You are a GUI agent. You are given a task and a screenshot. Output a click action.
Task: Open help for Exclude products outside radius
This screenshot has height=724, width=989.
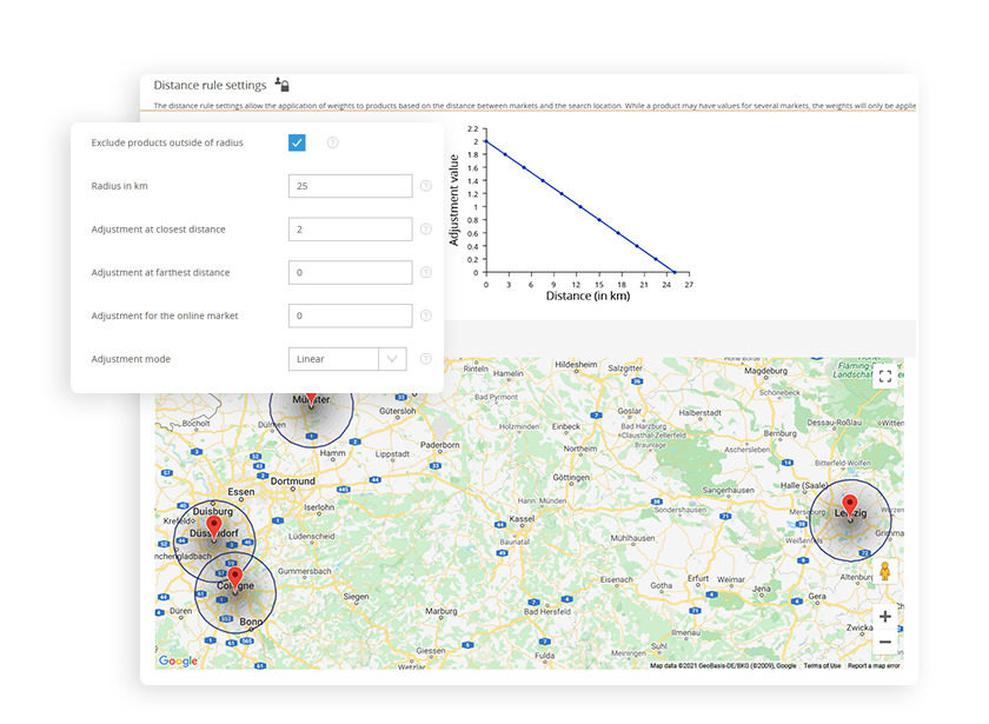(332, 143)
